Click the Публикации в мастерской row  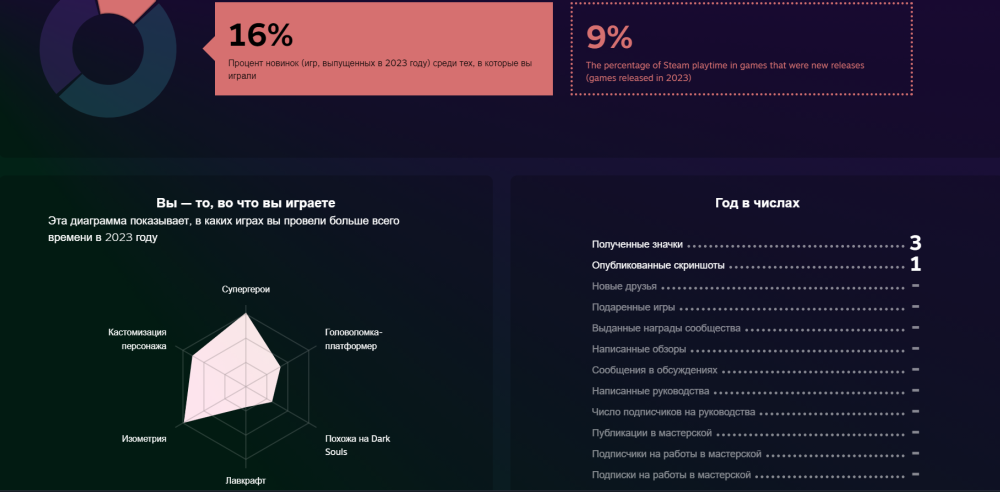(x=651, y=433)
